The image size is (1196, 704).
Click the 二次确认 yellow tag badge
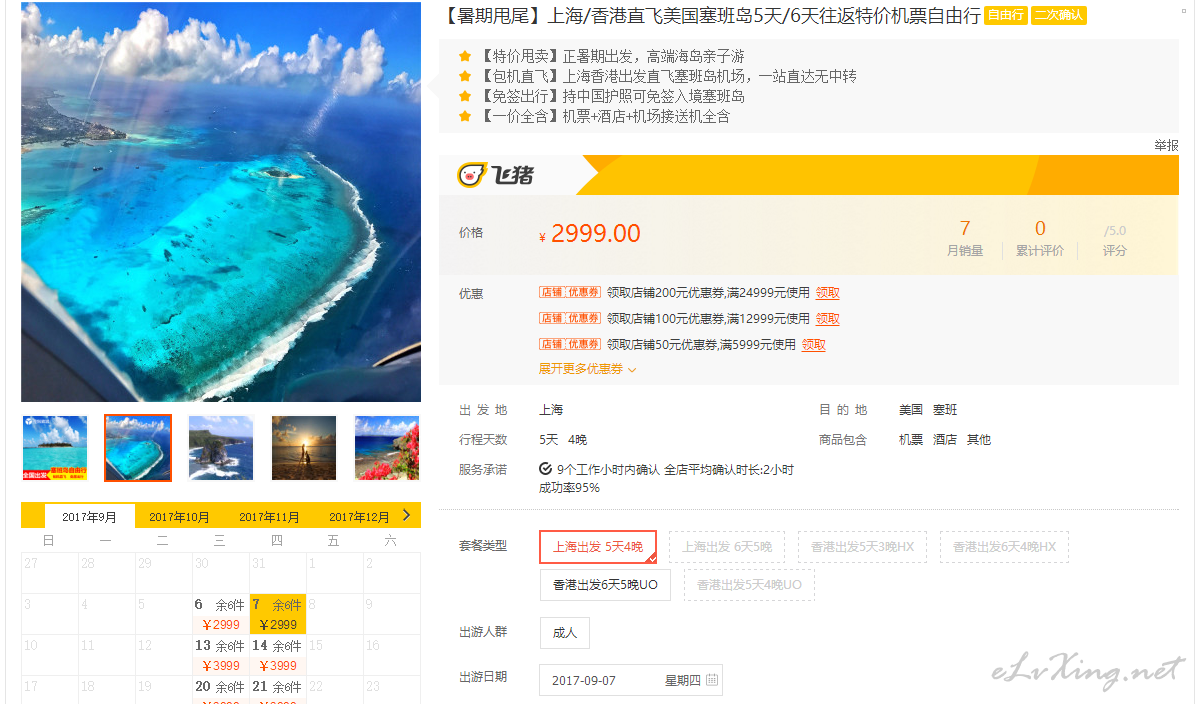pos(1059,15)
